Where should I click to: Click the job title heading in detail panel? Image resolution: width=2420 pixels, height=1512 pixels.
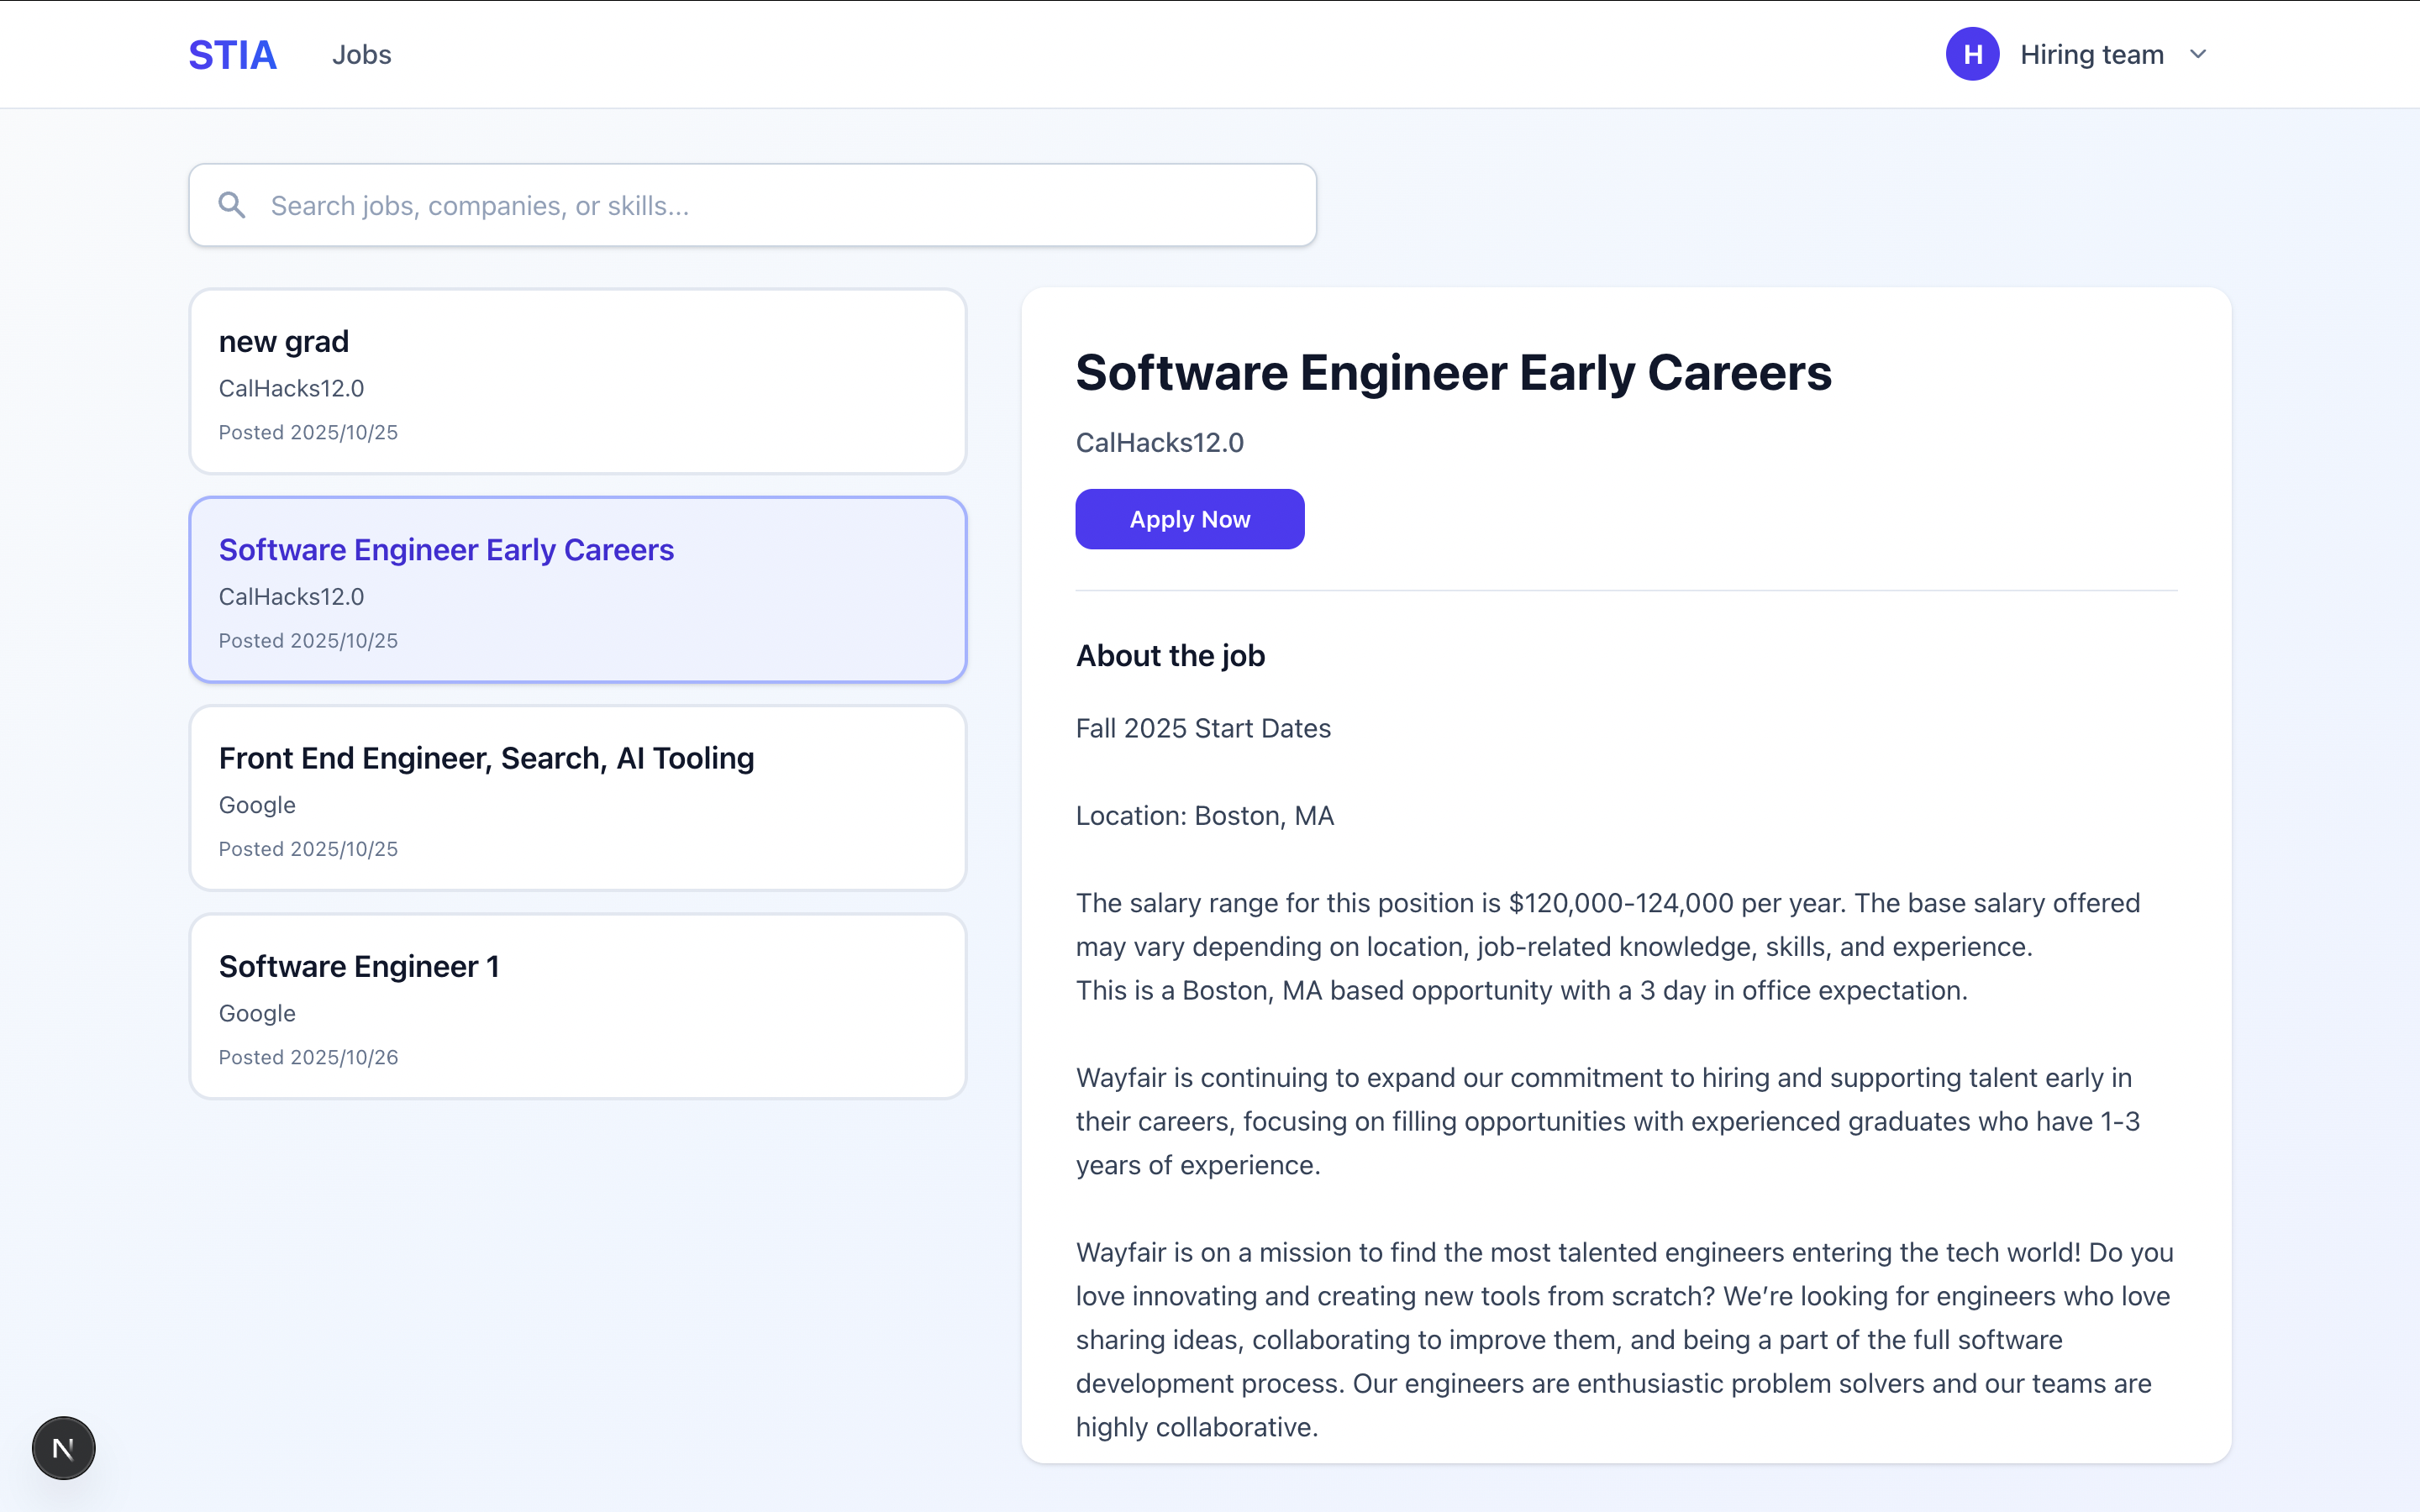click(1453, 373)
